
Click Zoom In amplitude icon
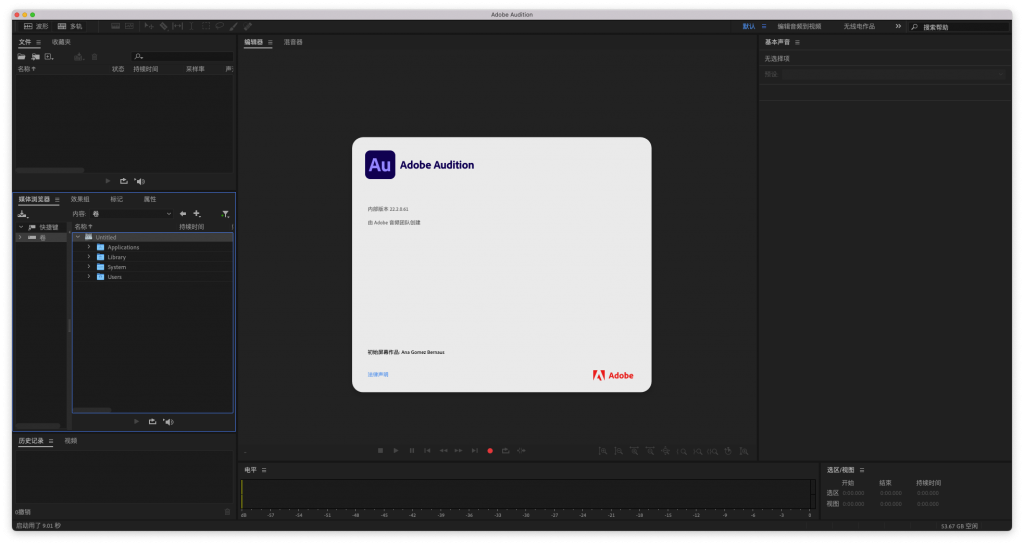pyautogui.click(x=603, y=451)
